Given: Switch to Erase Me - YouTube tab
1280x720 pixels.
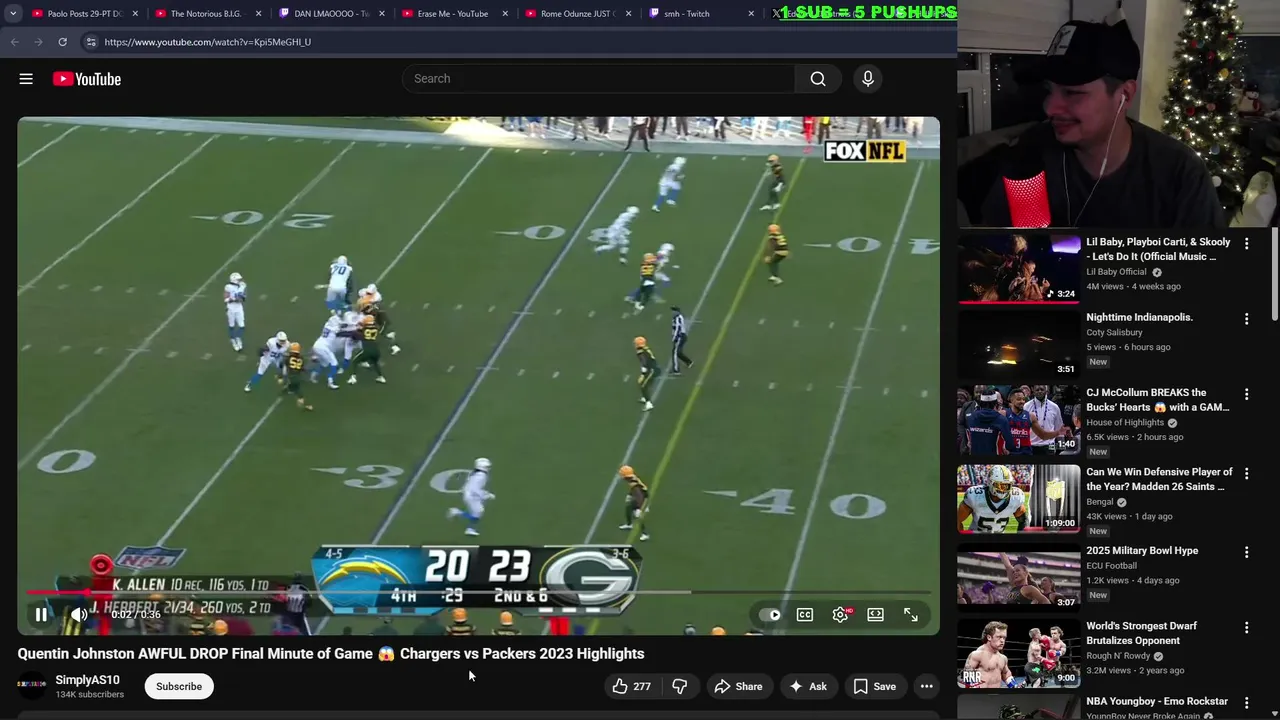Looking at the screenshot, I should [x=454, y=14].
